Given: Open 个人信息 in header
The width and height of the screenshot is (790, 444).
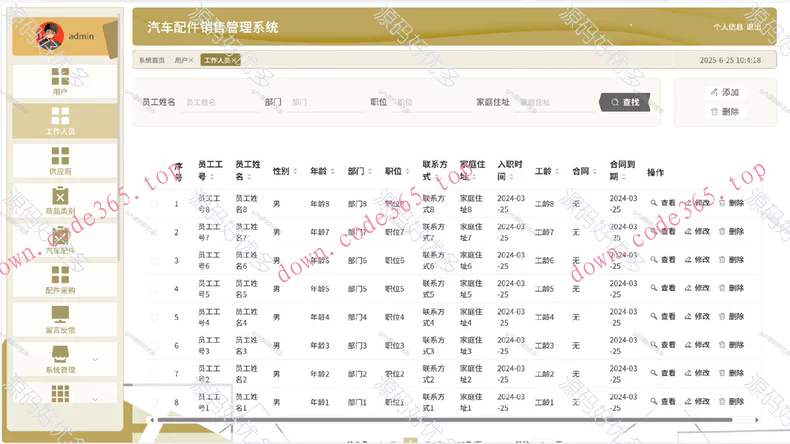Looking at the screenshot, I should point(728,27).
